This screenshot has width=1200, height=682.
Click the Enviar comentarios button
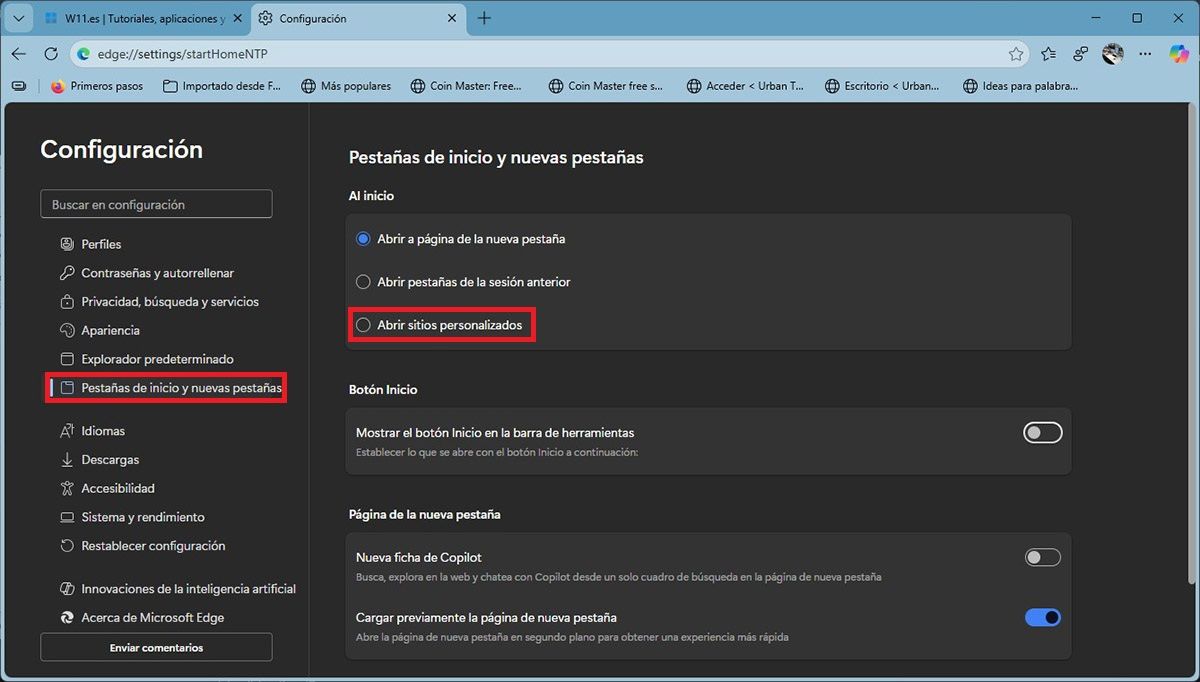pyautogui.click(x=156, y=648)
